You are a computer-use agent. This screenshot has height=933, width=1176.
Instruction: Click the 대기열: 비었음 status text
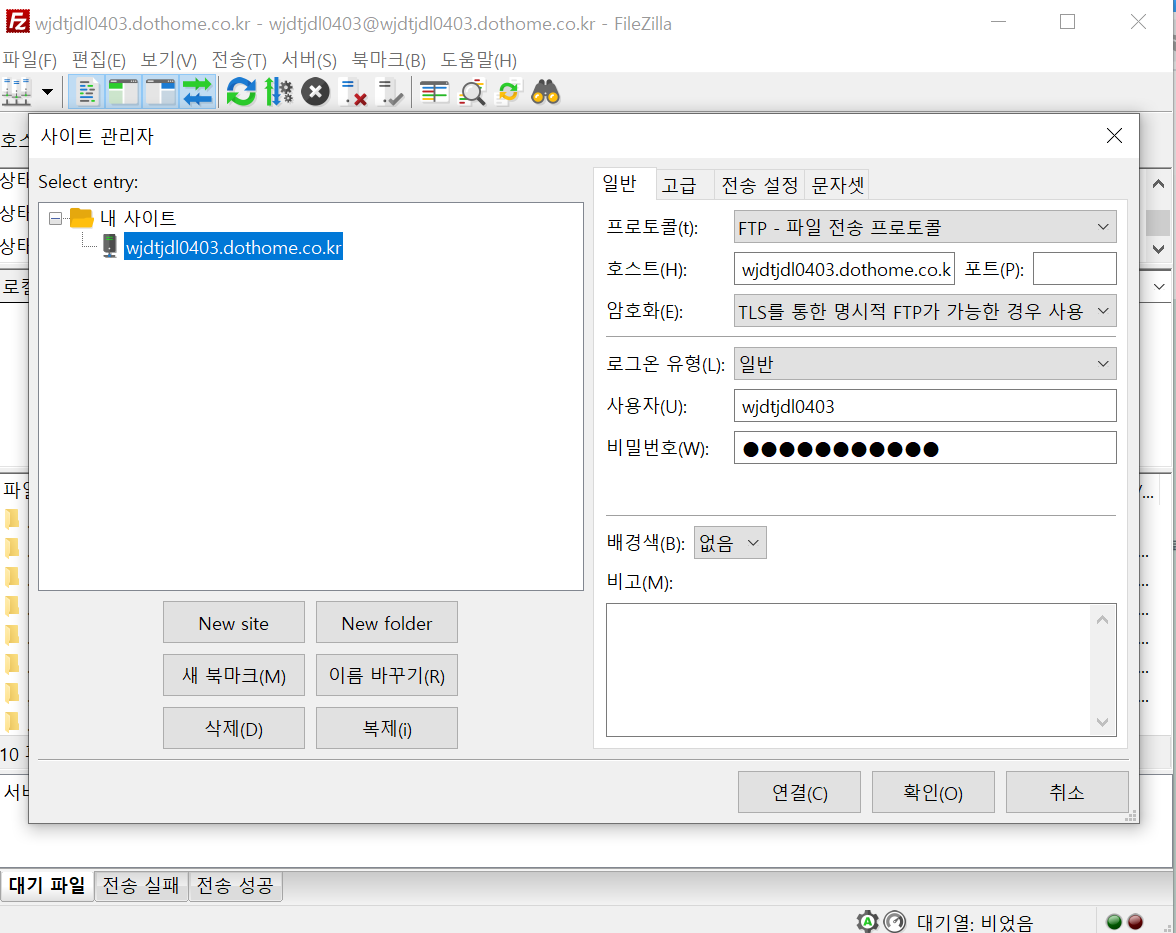tap(975, 922)
